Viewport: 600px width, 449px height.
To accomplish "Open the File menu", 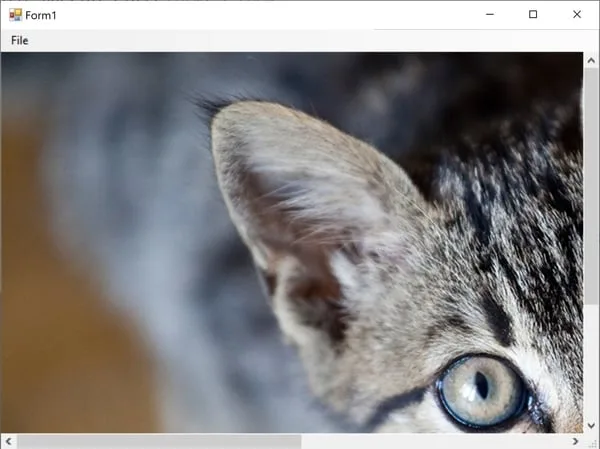I will tap(20, 40).
